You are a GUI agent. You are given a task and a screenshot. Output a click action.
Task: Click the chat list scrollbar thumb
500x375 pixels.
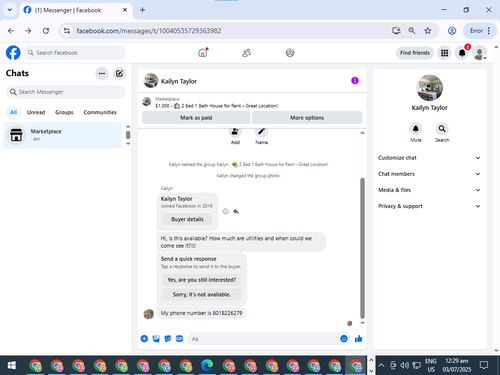pyautogui.click(x=128, y=135)
